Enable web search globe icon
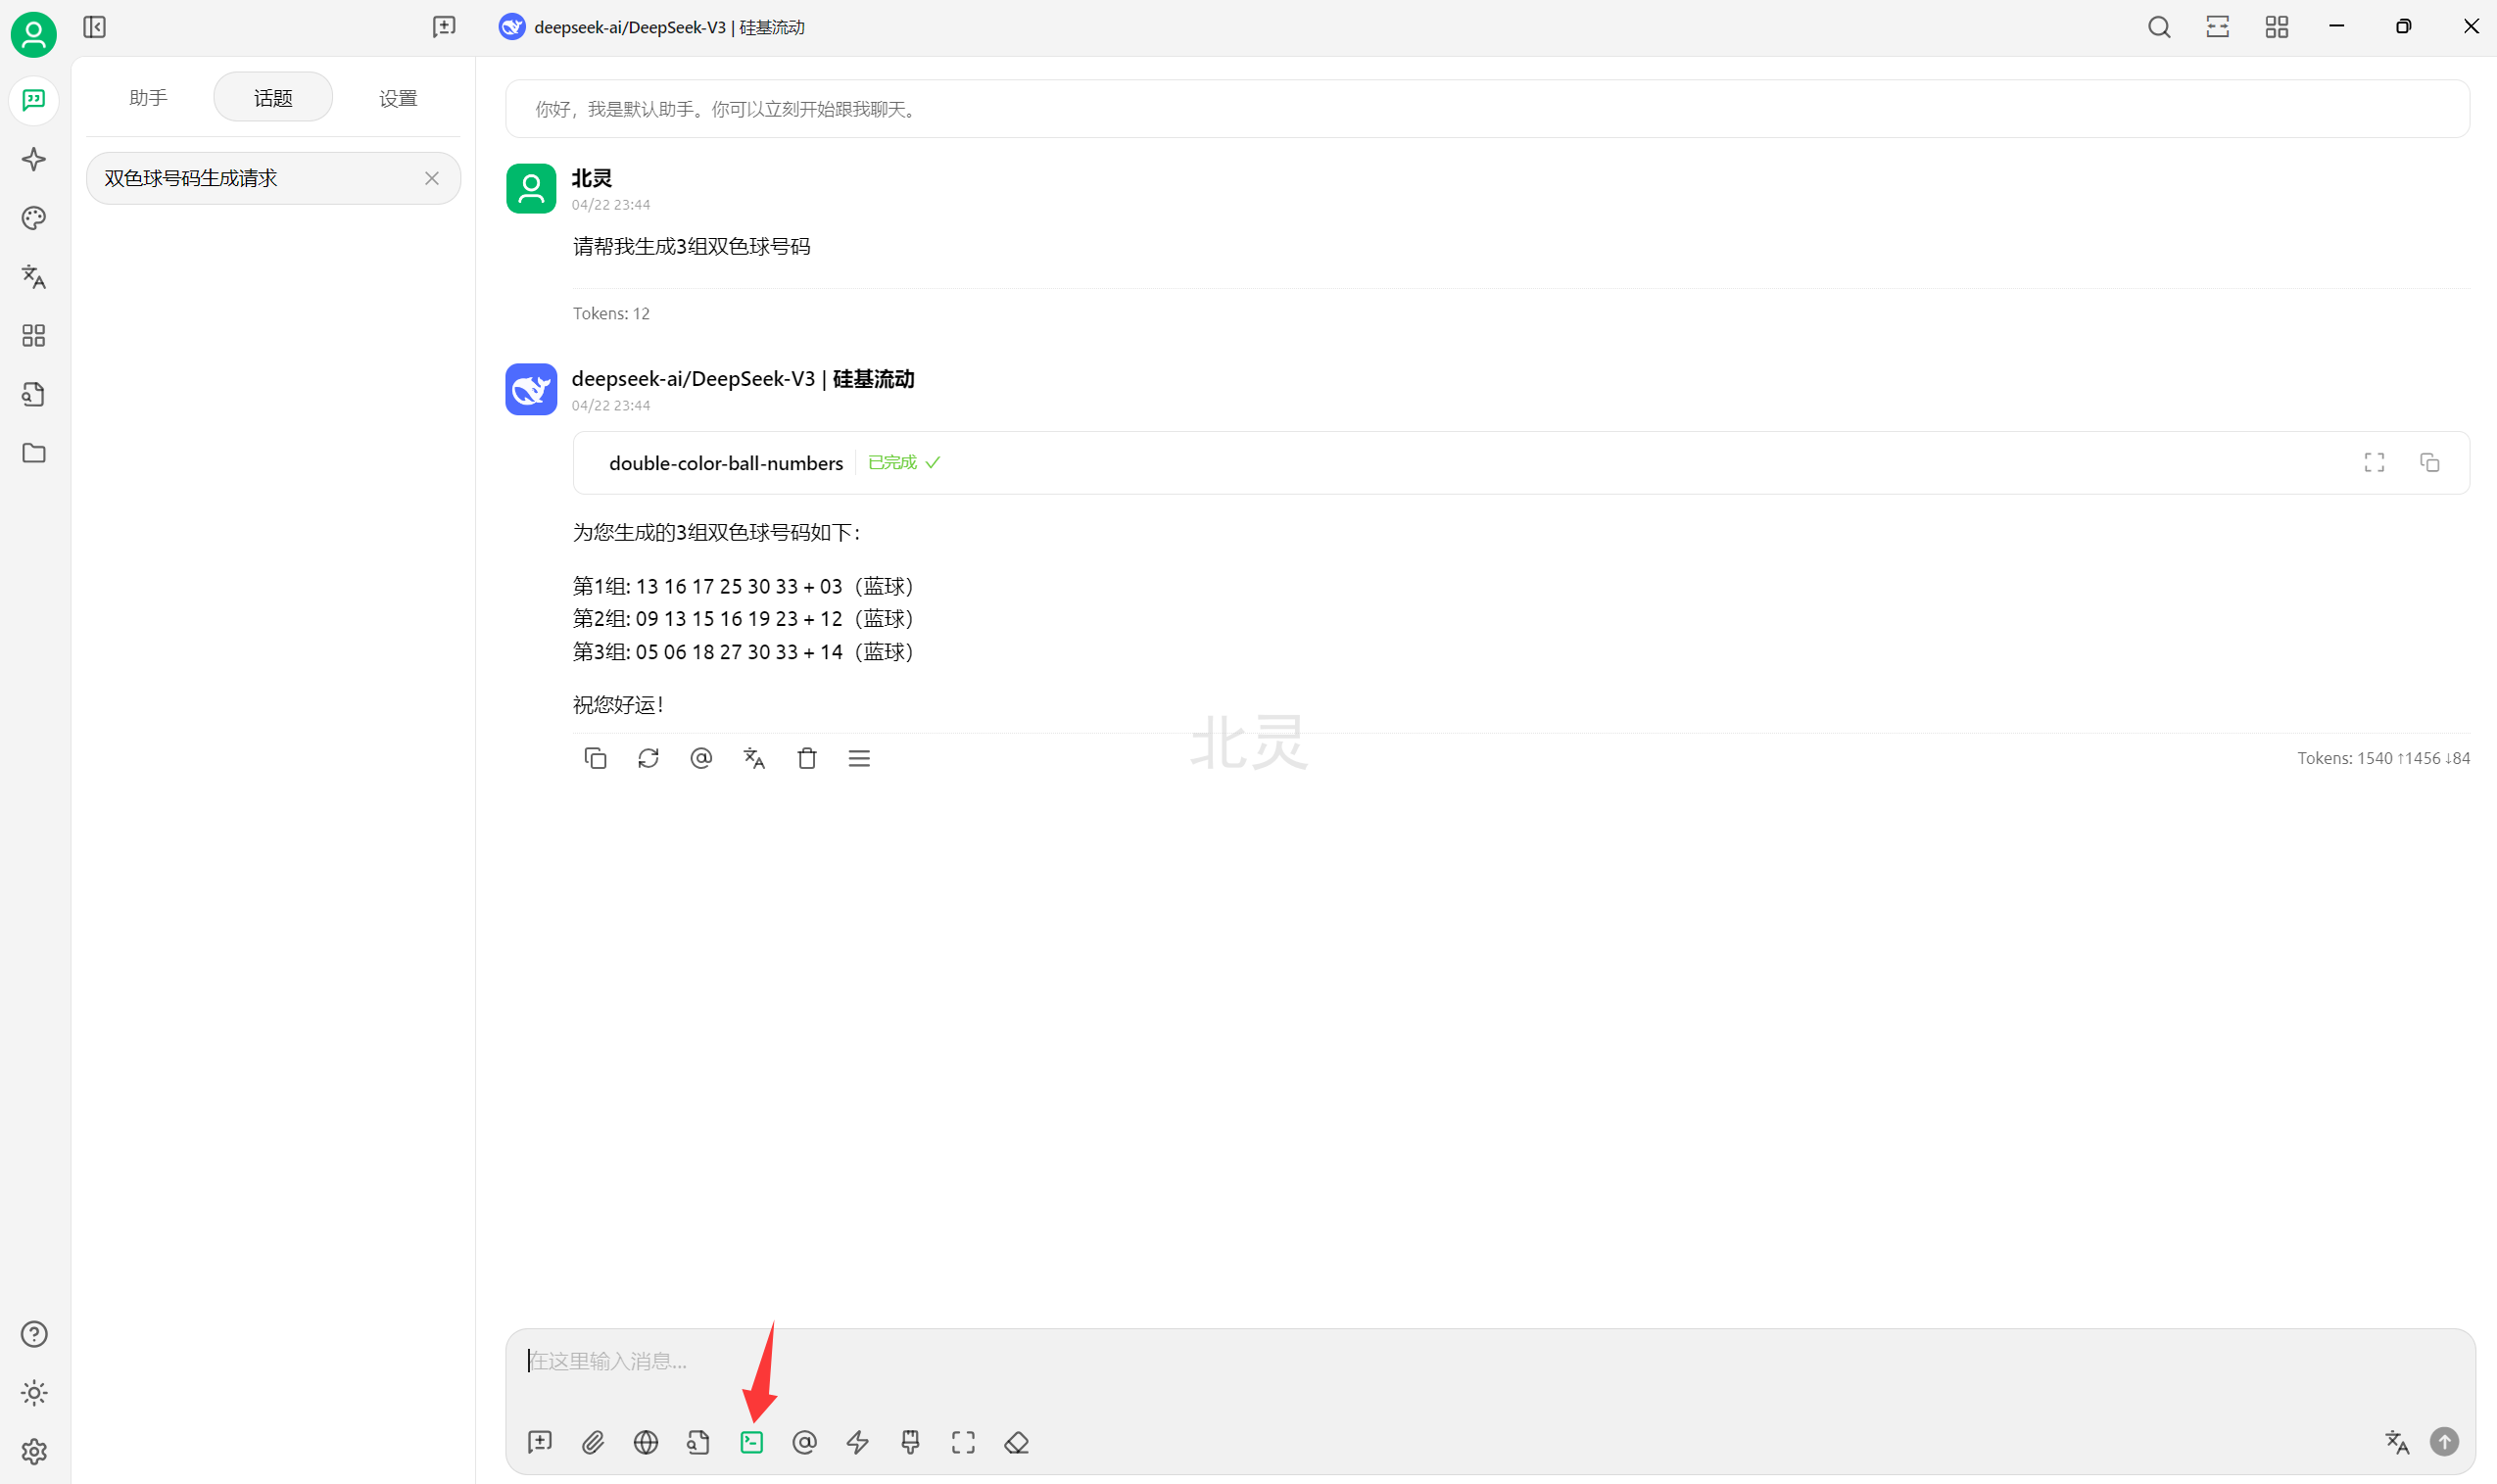 pos(646,1442)
